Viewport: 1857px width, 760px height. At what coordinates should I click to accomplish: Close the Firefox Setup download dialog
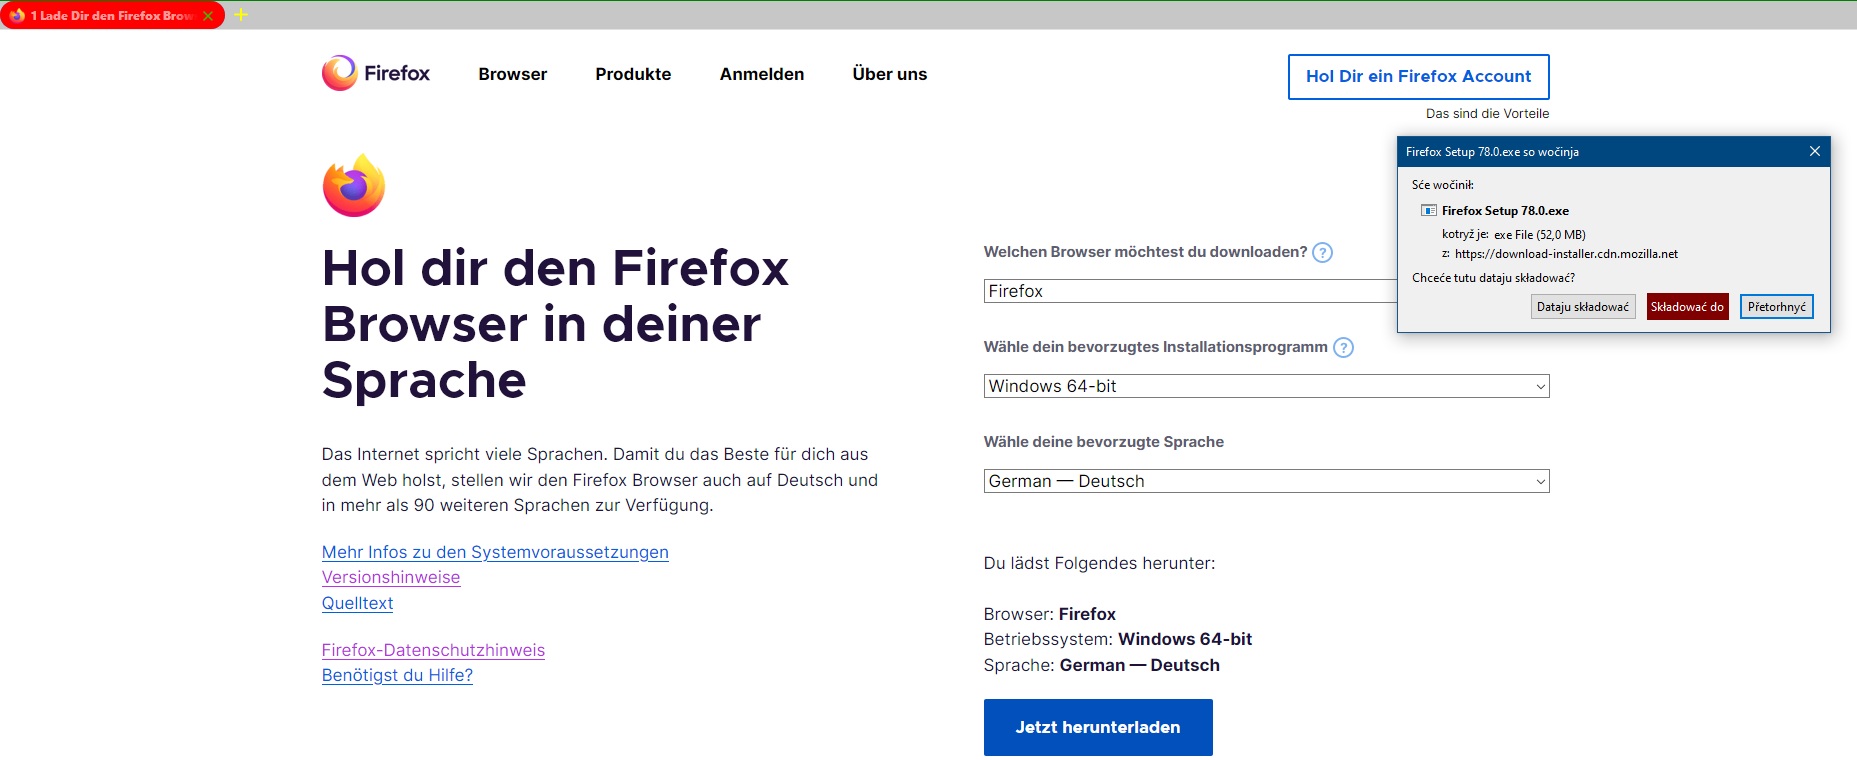pyautogui.click(x=1815, y=151)
